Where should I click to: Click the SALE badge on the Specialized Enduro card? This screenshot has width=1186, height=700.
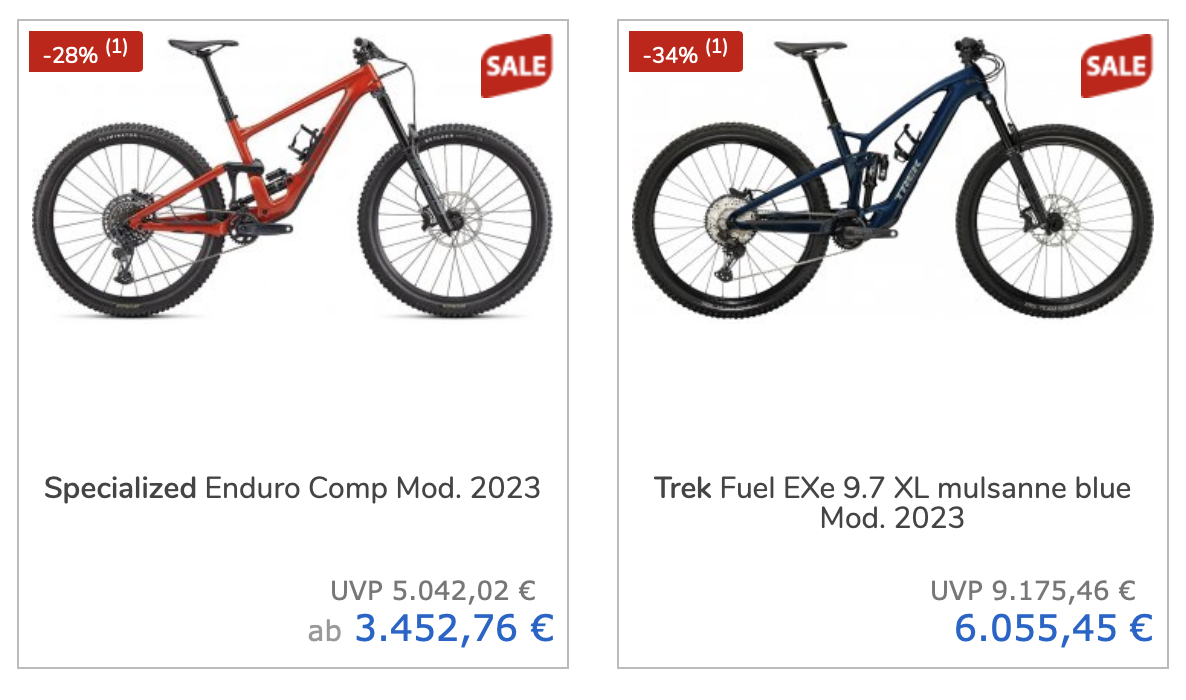tap(516, 66)
